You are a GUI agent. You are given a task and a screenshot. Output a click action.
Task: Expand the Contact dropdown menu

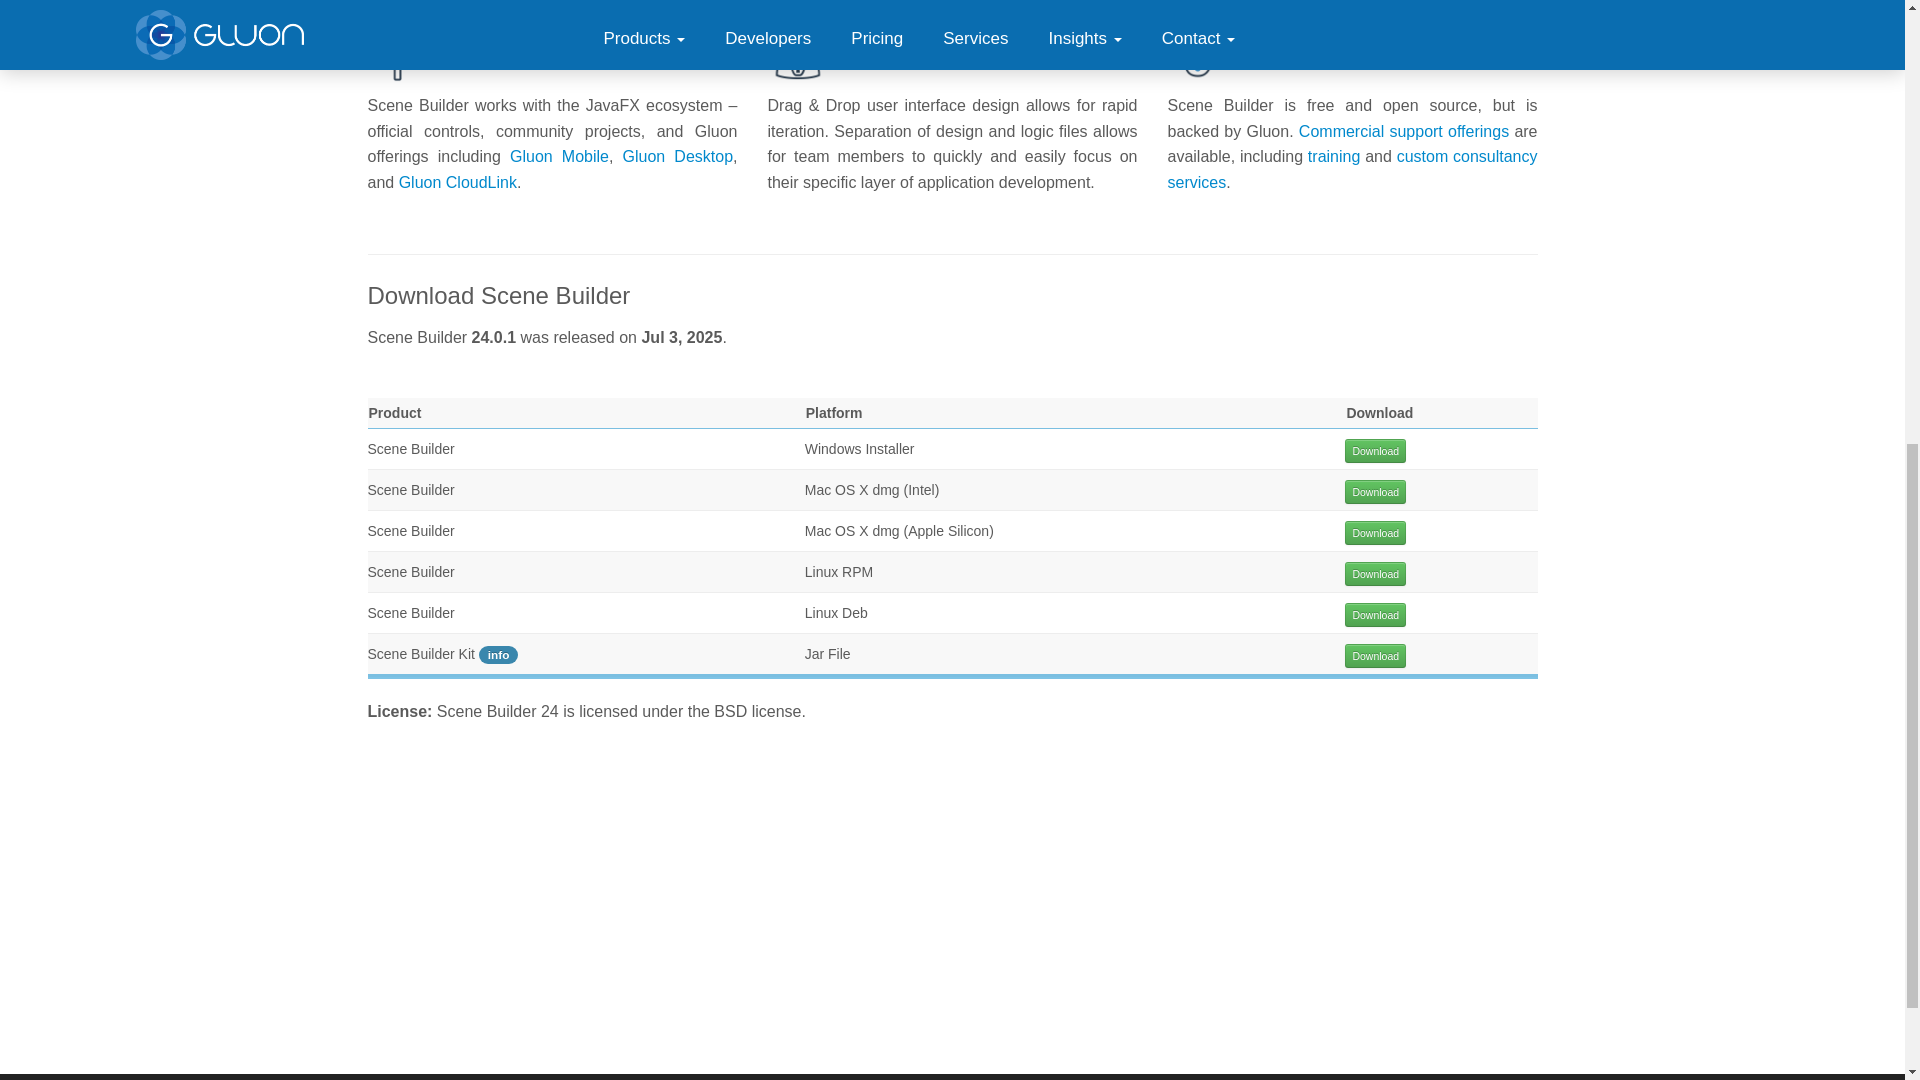[1198, 39]
